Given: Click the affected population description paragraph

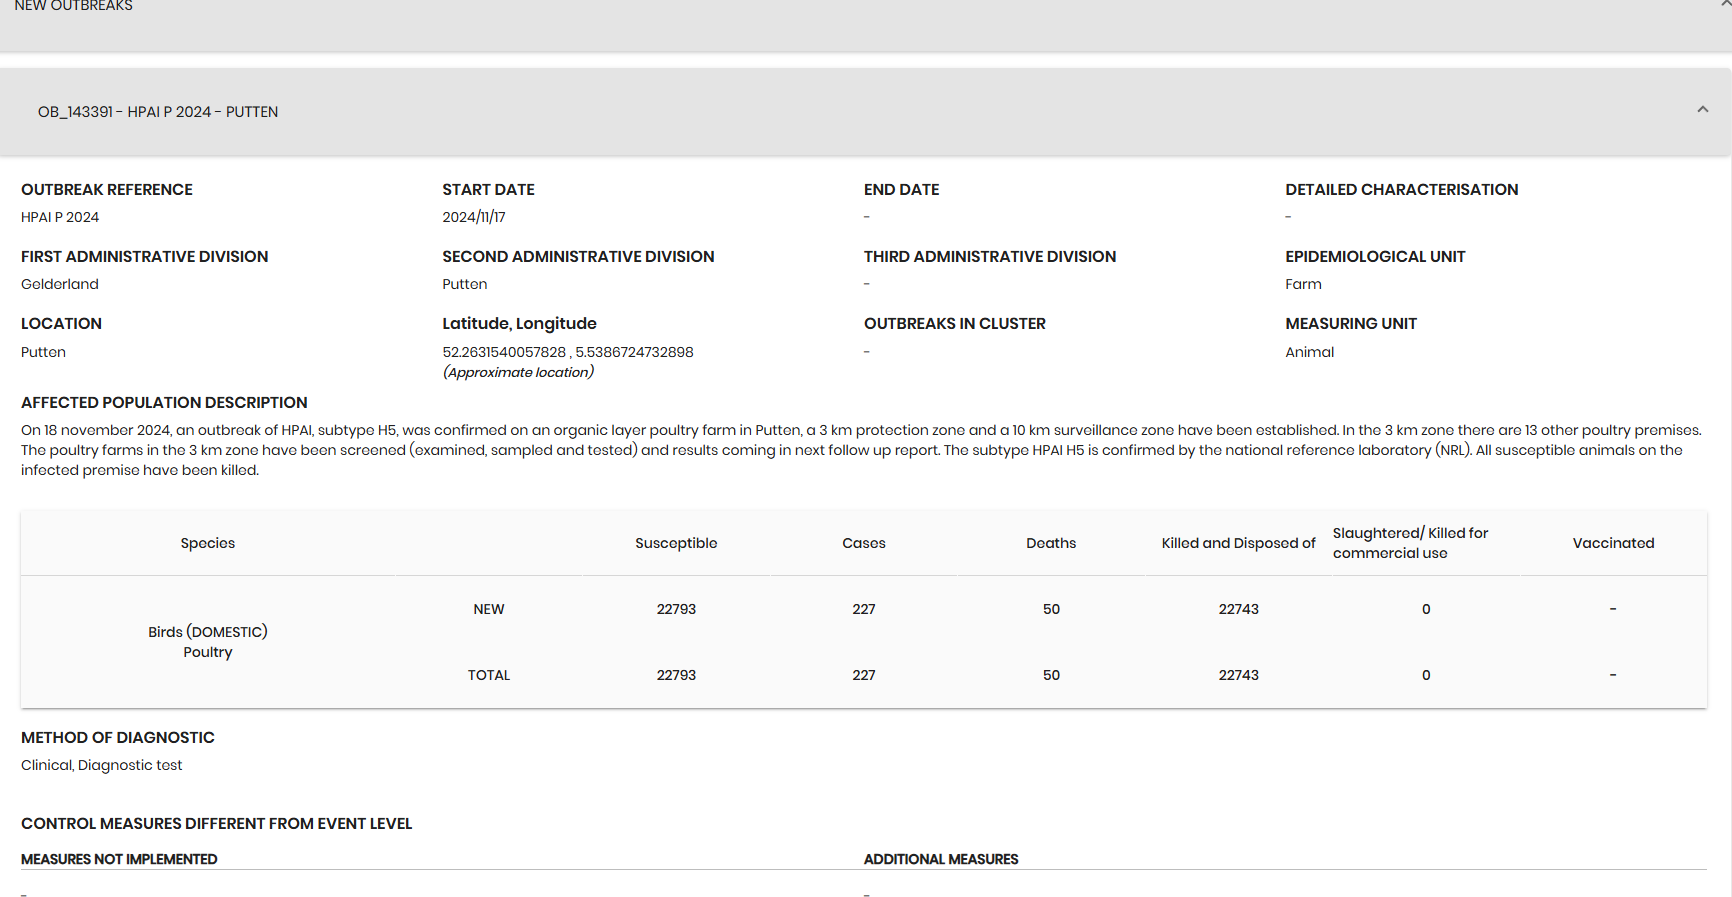Looking at the screenshot, I should pyautogui.click(x=860, y=450).
